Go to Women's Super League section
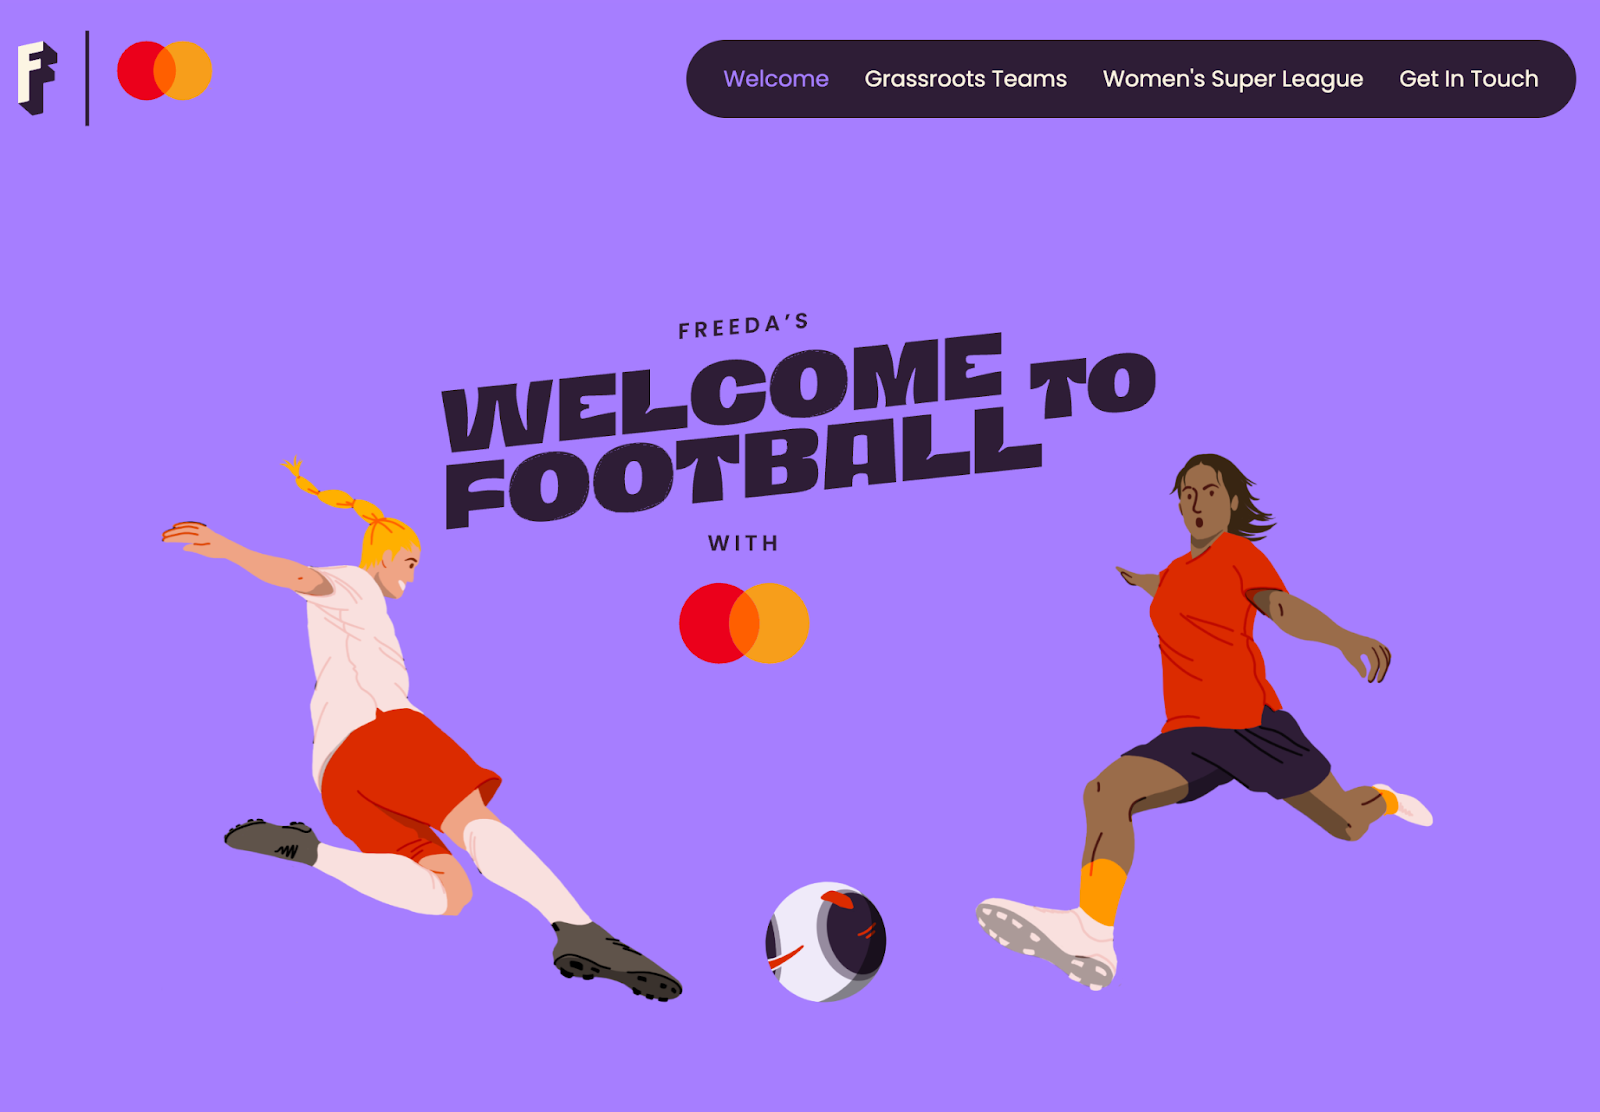Screen dimensions: 1600x1112 1232,79
